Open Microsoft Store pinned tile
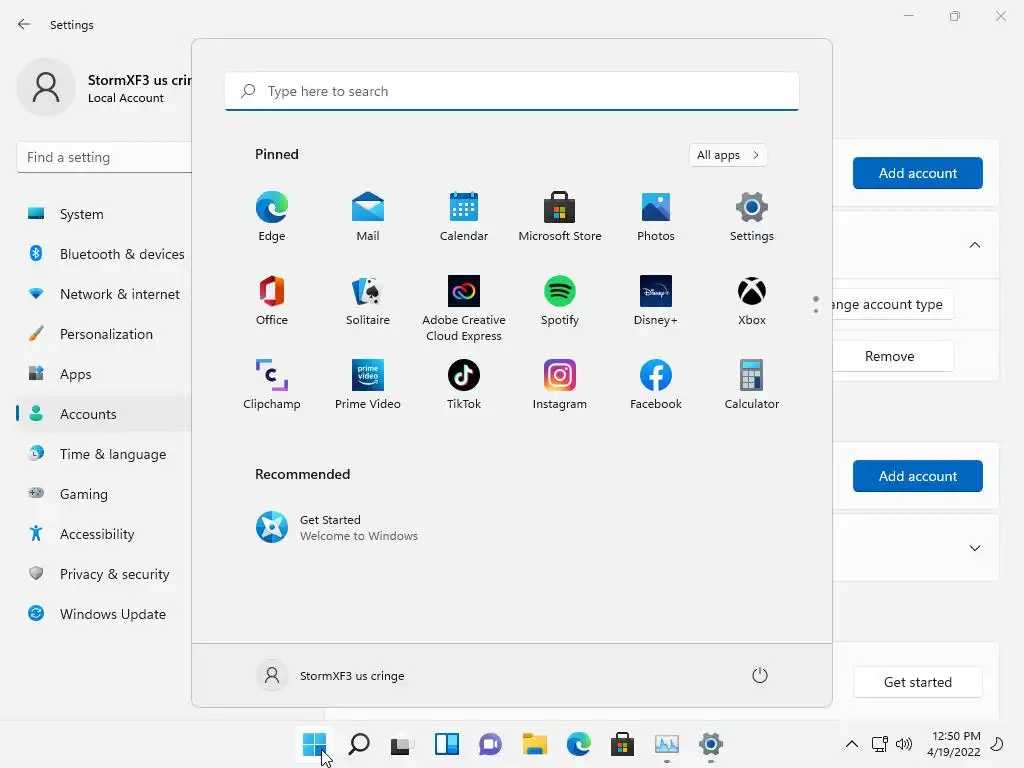The height and width of the screenshot is (768, 1024). [x=560, y=217]
